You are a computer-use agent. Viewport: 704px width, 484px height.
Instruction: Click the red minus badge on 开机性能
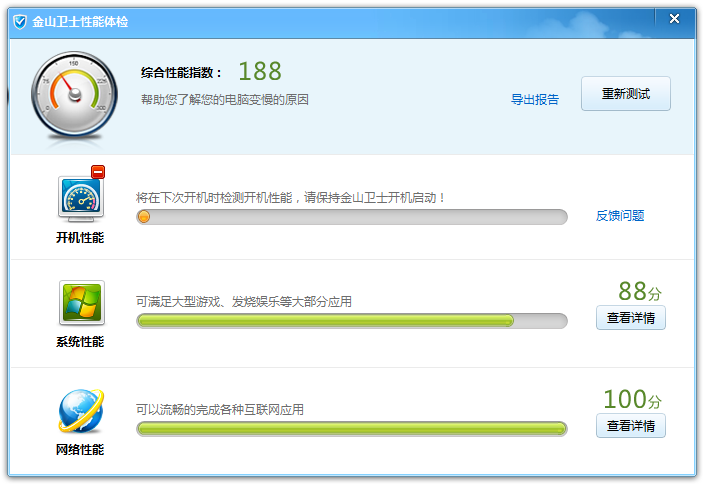(x=98, y=172)
